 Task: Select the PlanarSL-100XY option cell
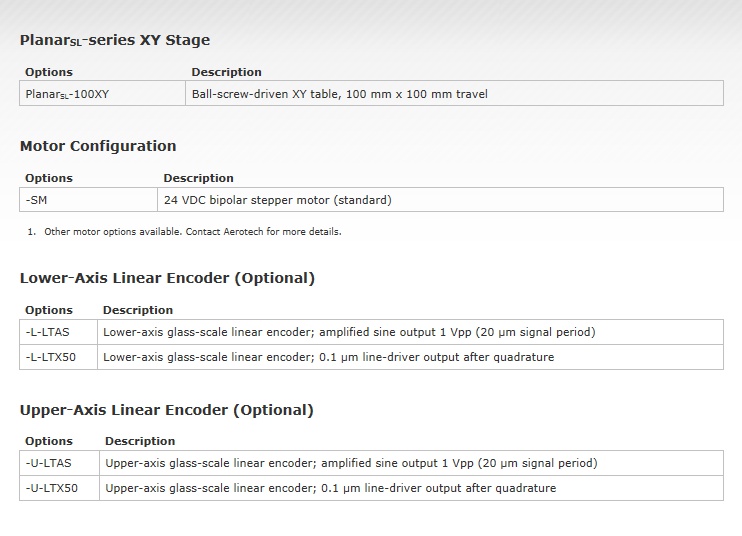[102, 93]
